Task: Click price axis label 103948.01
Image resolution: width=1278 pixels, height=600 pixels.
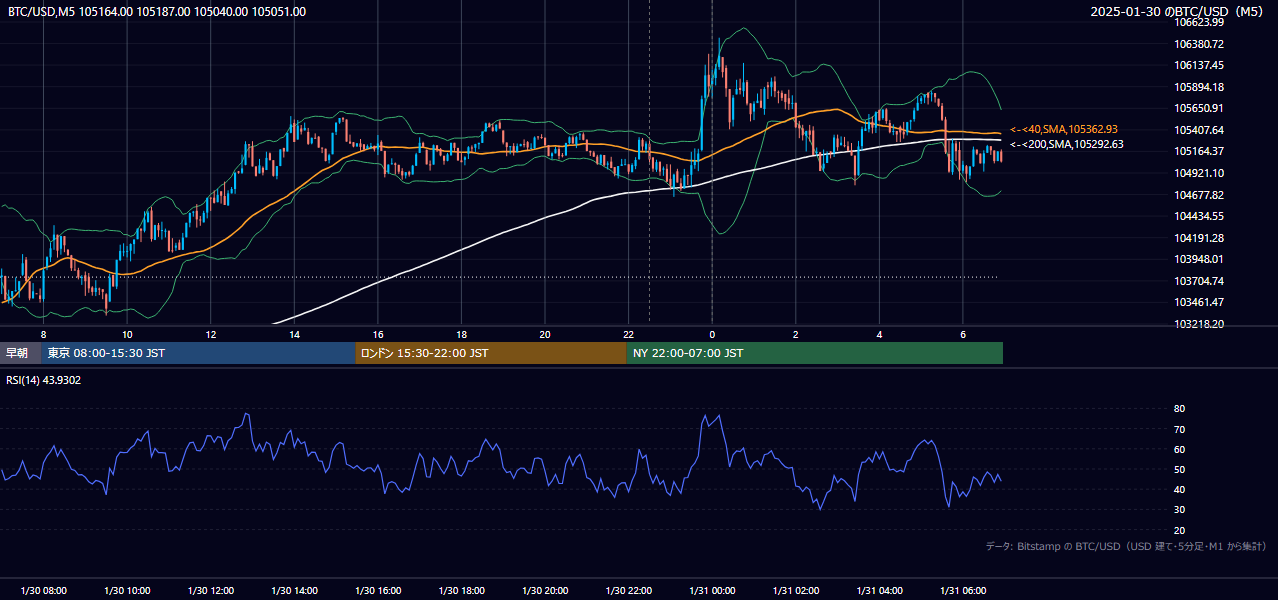Action: [1199, 259]
